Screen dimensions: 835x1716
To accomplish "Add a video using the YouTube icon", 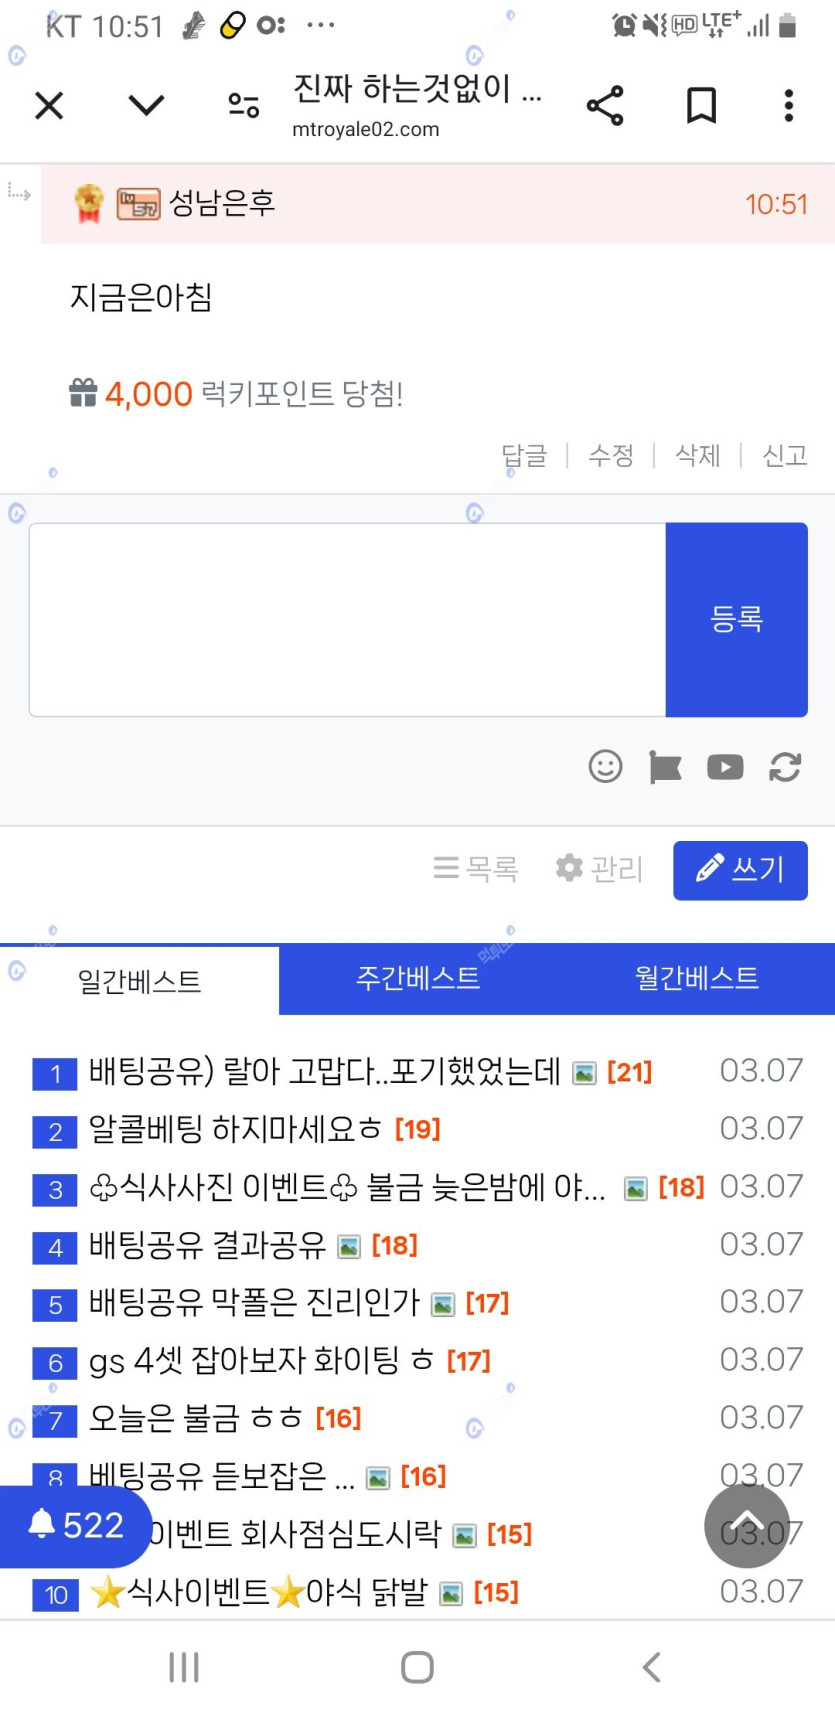I will coord(725,767).
